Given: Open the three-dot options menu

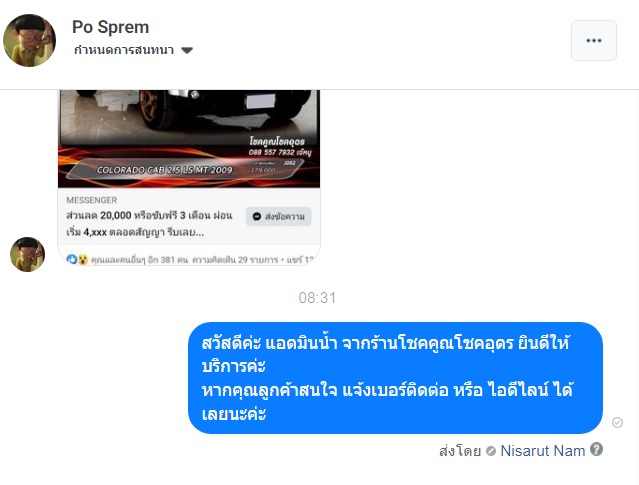Looking at the screenshot, I should tap(594, 40).
